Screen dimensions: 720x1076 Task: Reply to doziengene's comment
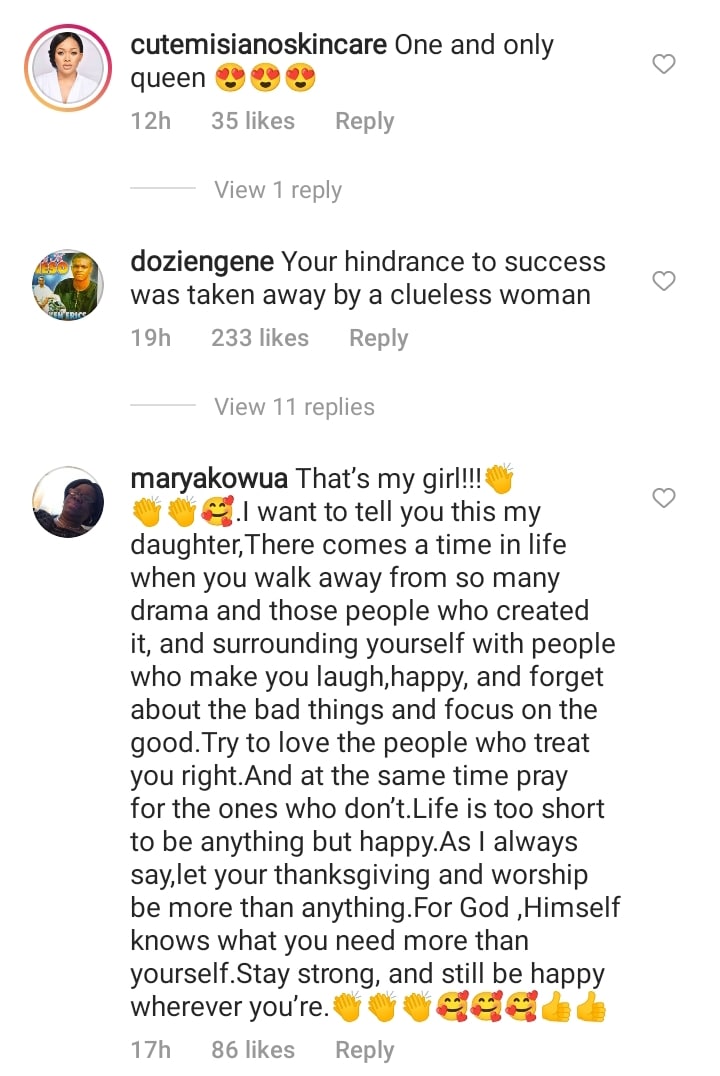pos(378,338)
